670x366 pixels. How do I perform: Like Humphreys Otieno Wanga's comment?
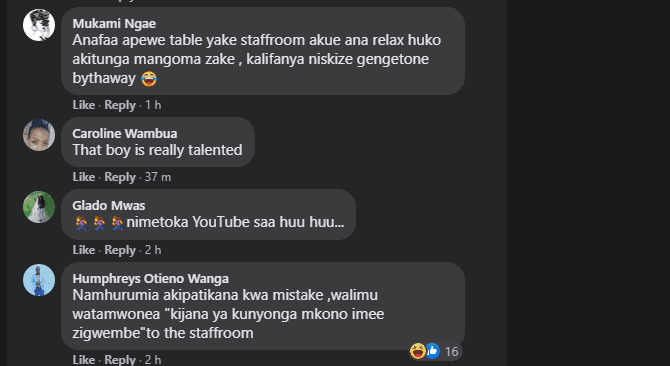(84, 360)
